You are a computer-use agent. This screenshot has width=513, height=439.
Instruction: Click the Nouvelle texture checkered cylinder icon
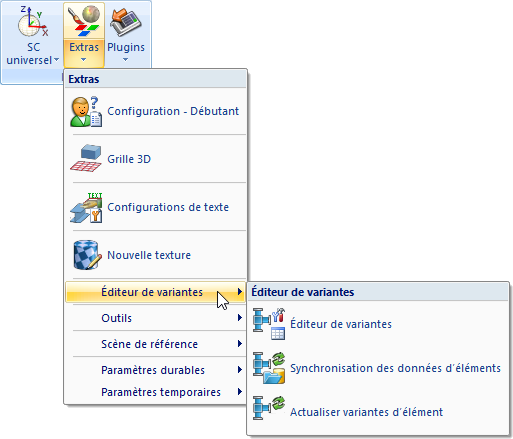87,255
